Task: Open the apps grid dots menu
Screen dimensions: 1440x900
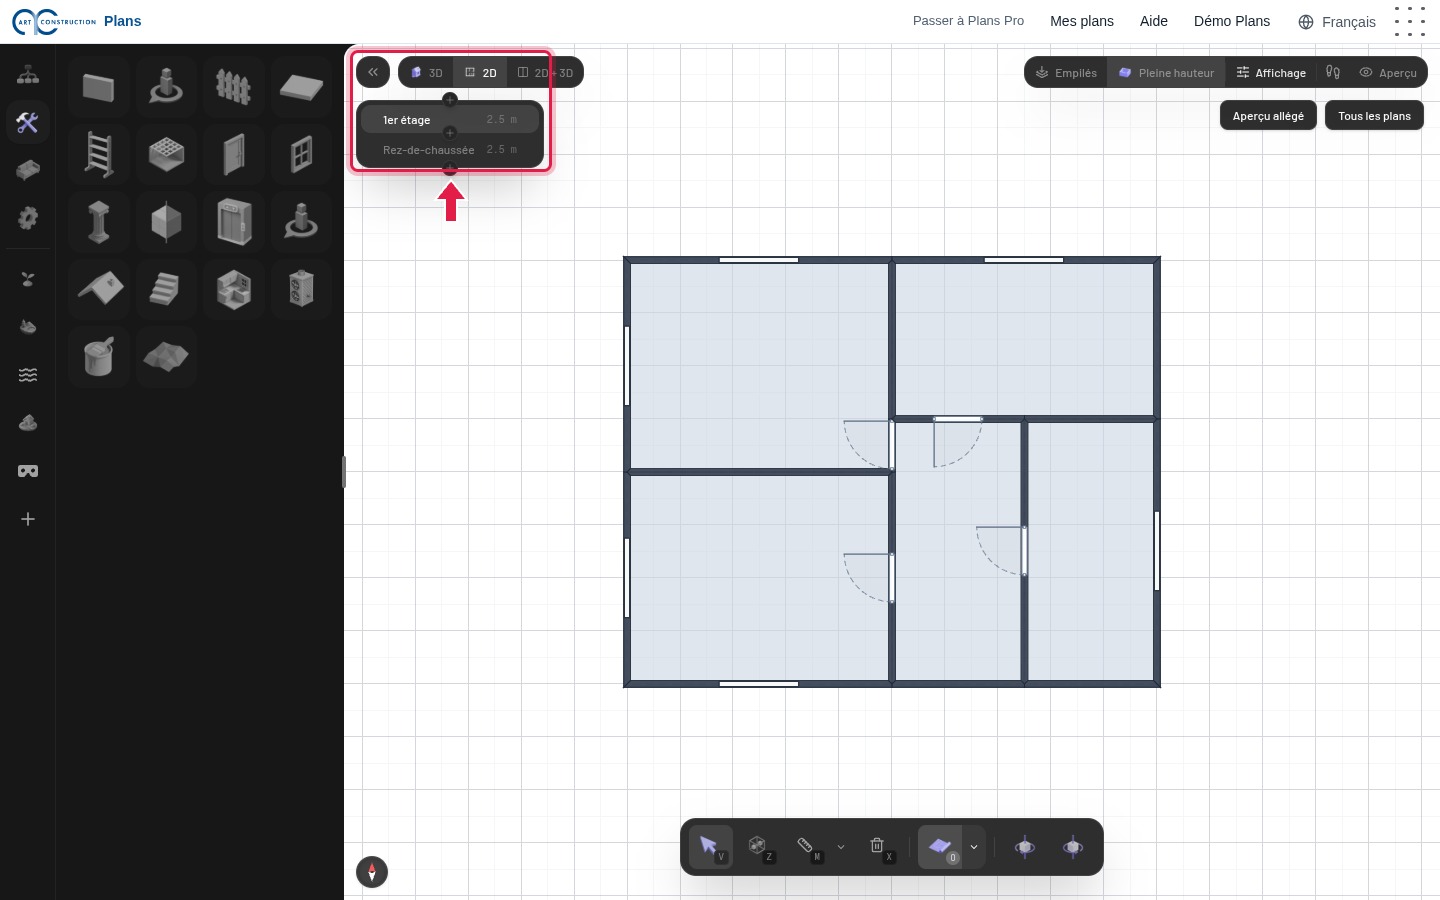Action: (1410, 21)
